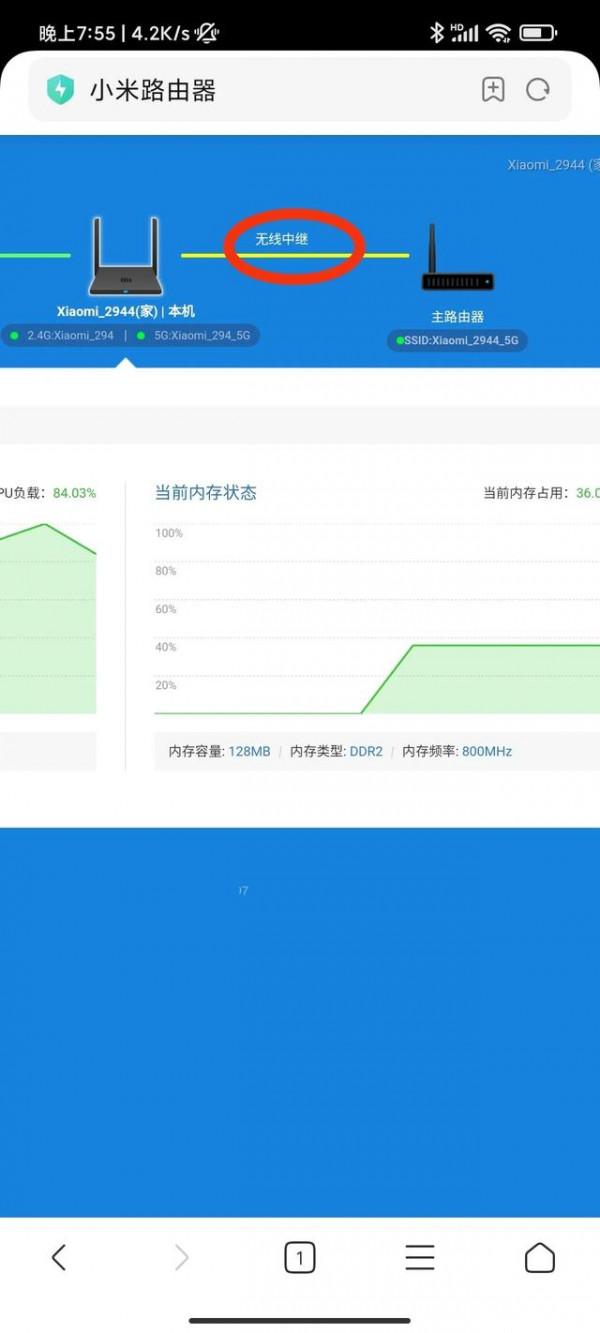Tap the browser forward arrow
Screen dimensions: 600x1333
pyautogui.click(x=181, y=1257)
